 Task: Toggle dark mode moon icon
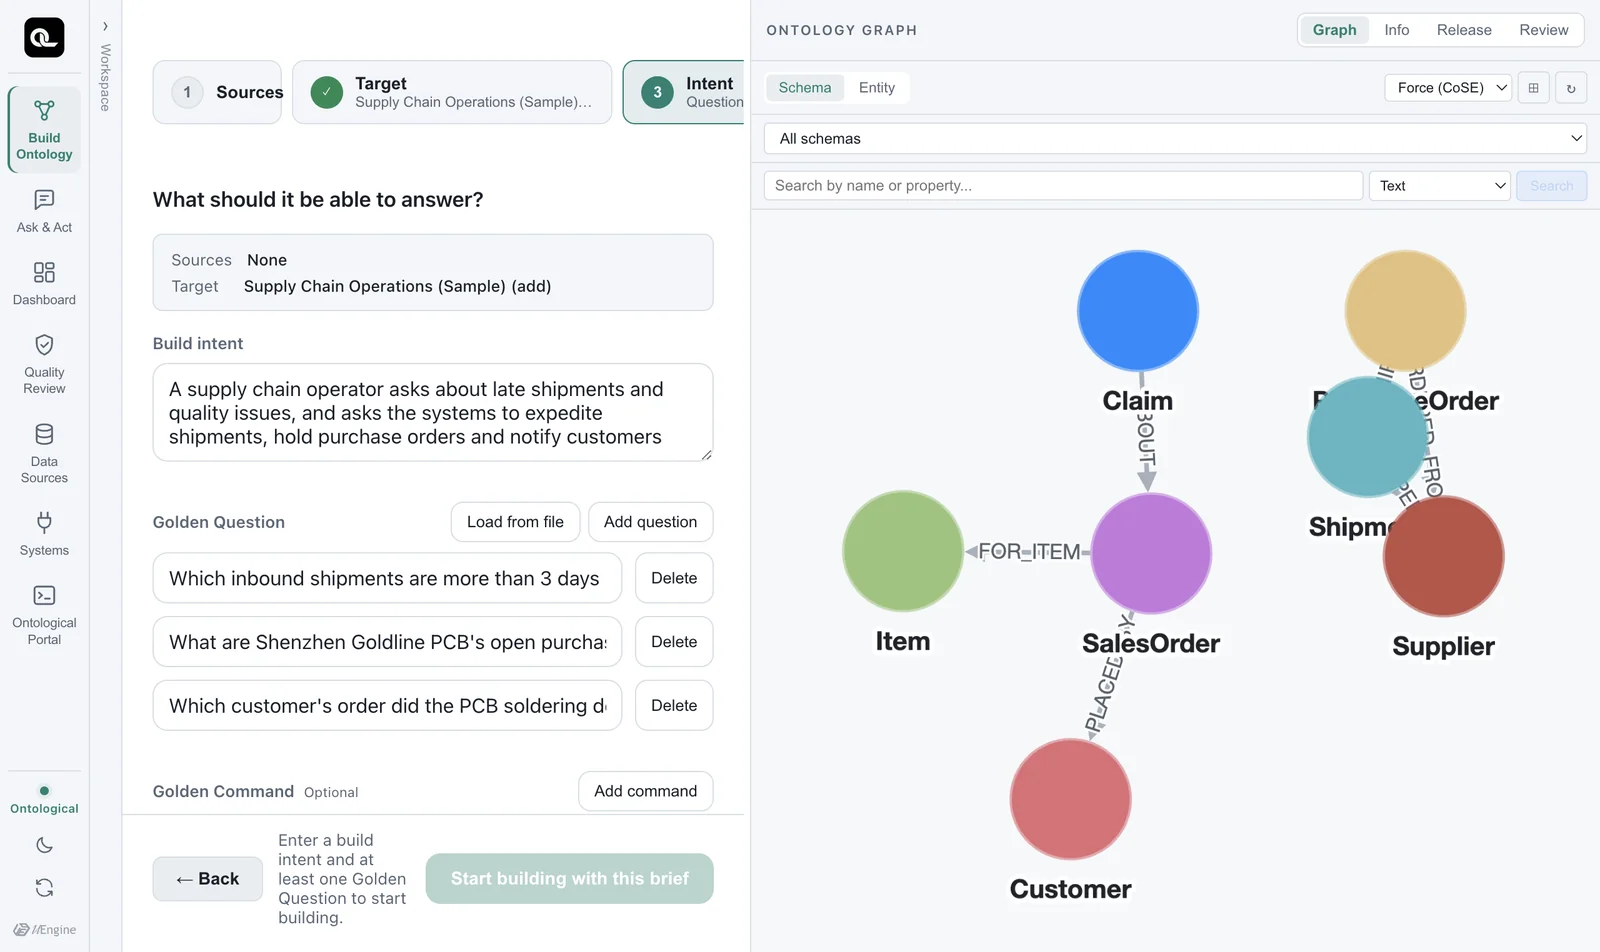[x=44, y=845]
